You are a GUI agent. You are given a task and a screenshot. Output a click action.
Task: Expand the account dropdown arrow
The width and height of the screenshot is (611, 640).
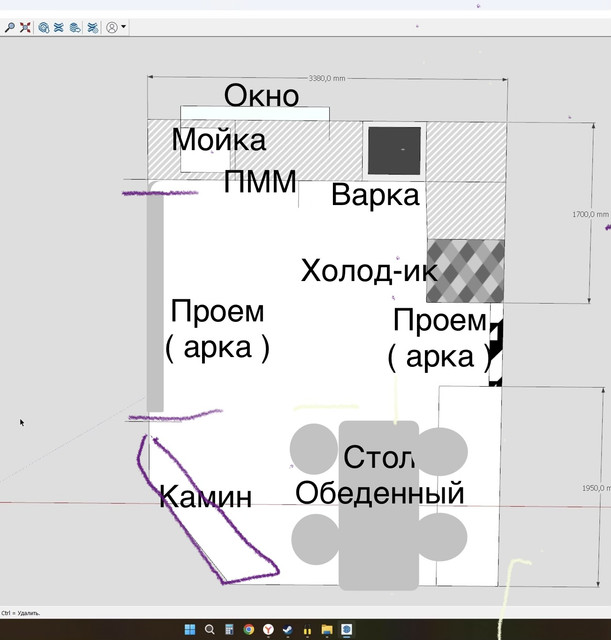pos(123,27)
